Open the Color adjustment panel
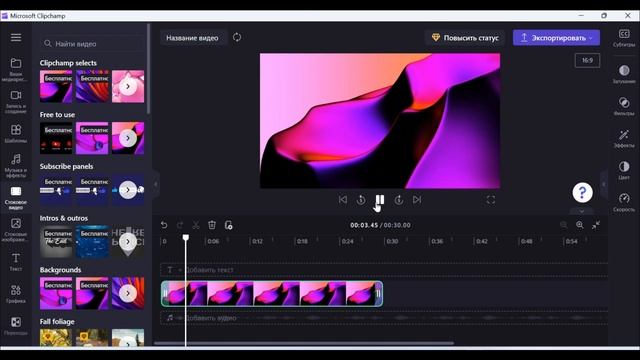Image resolution: width=640 pixels, height=360 pixels. coord(624,170)
